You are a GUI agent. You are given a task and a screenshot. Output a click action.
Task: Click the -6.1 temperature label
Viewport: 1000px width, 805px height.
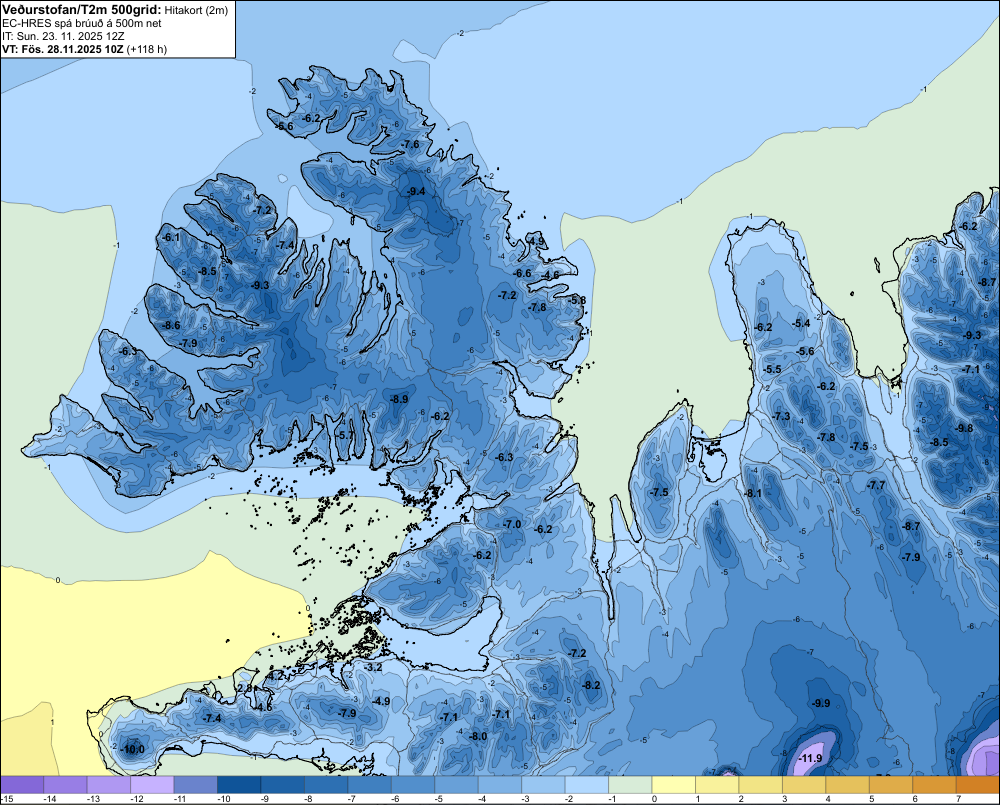172,237
